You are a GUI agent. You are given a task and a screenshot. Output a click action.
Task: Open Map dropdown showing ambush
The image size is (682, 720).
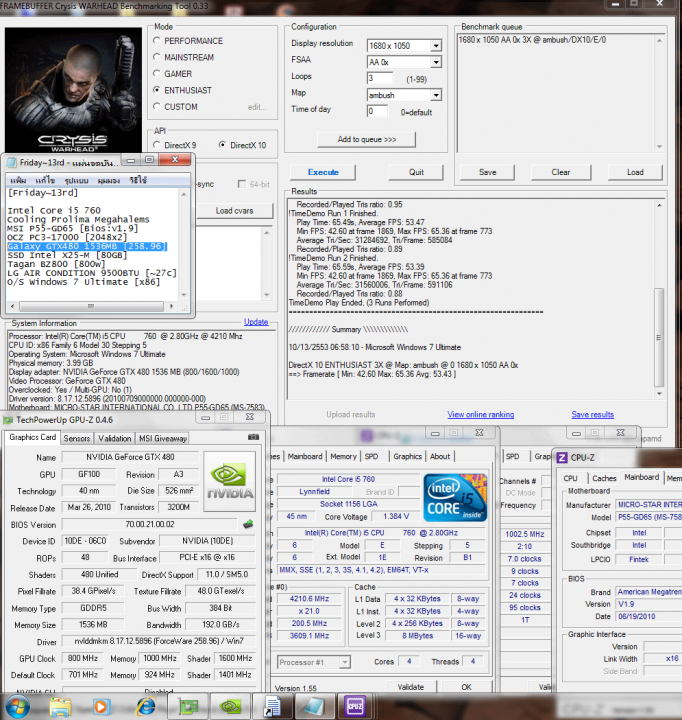(x=436, y=95)
